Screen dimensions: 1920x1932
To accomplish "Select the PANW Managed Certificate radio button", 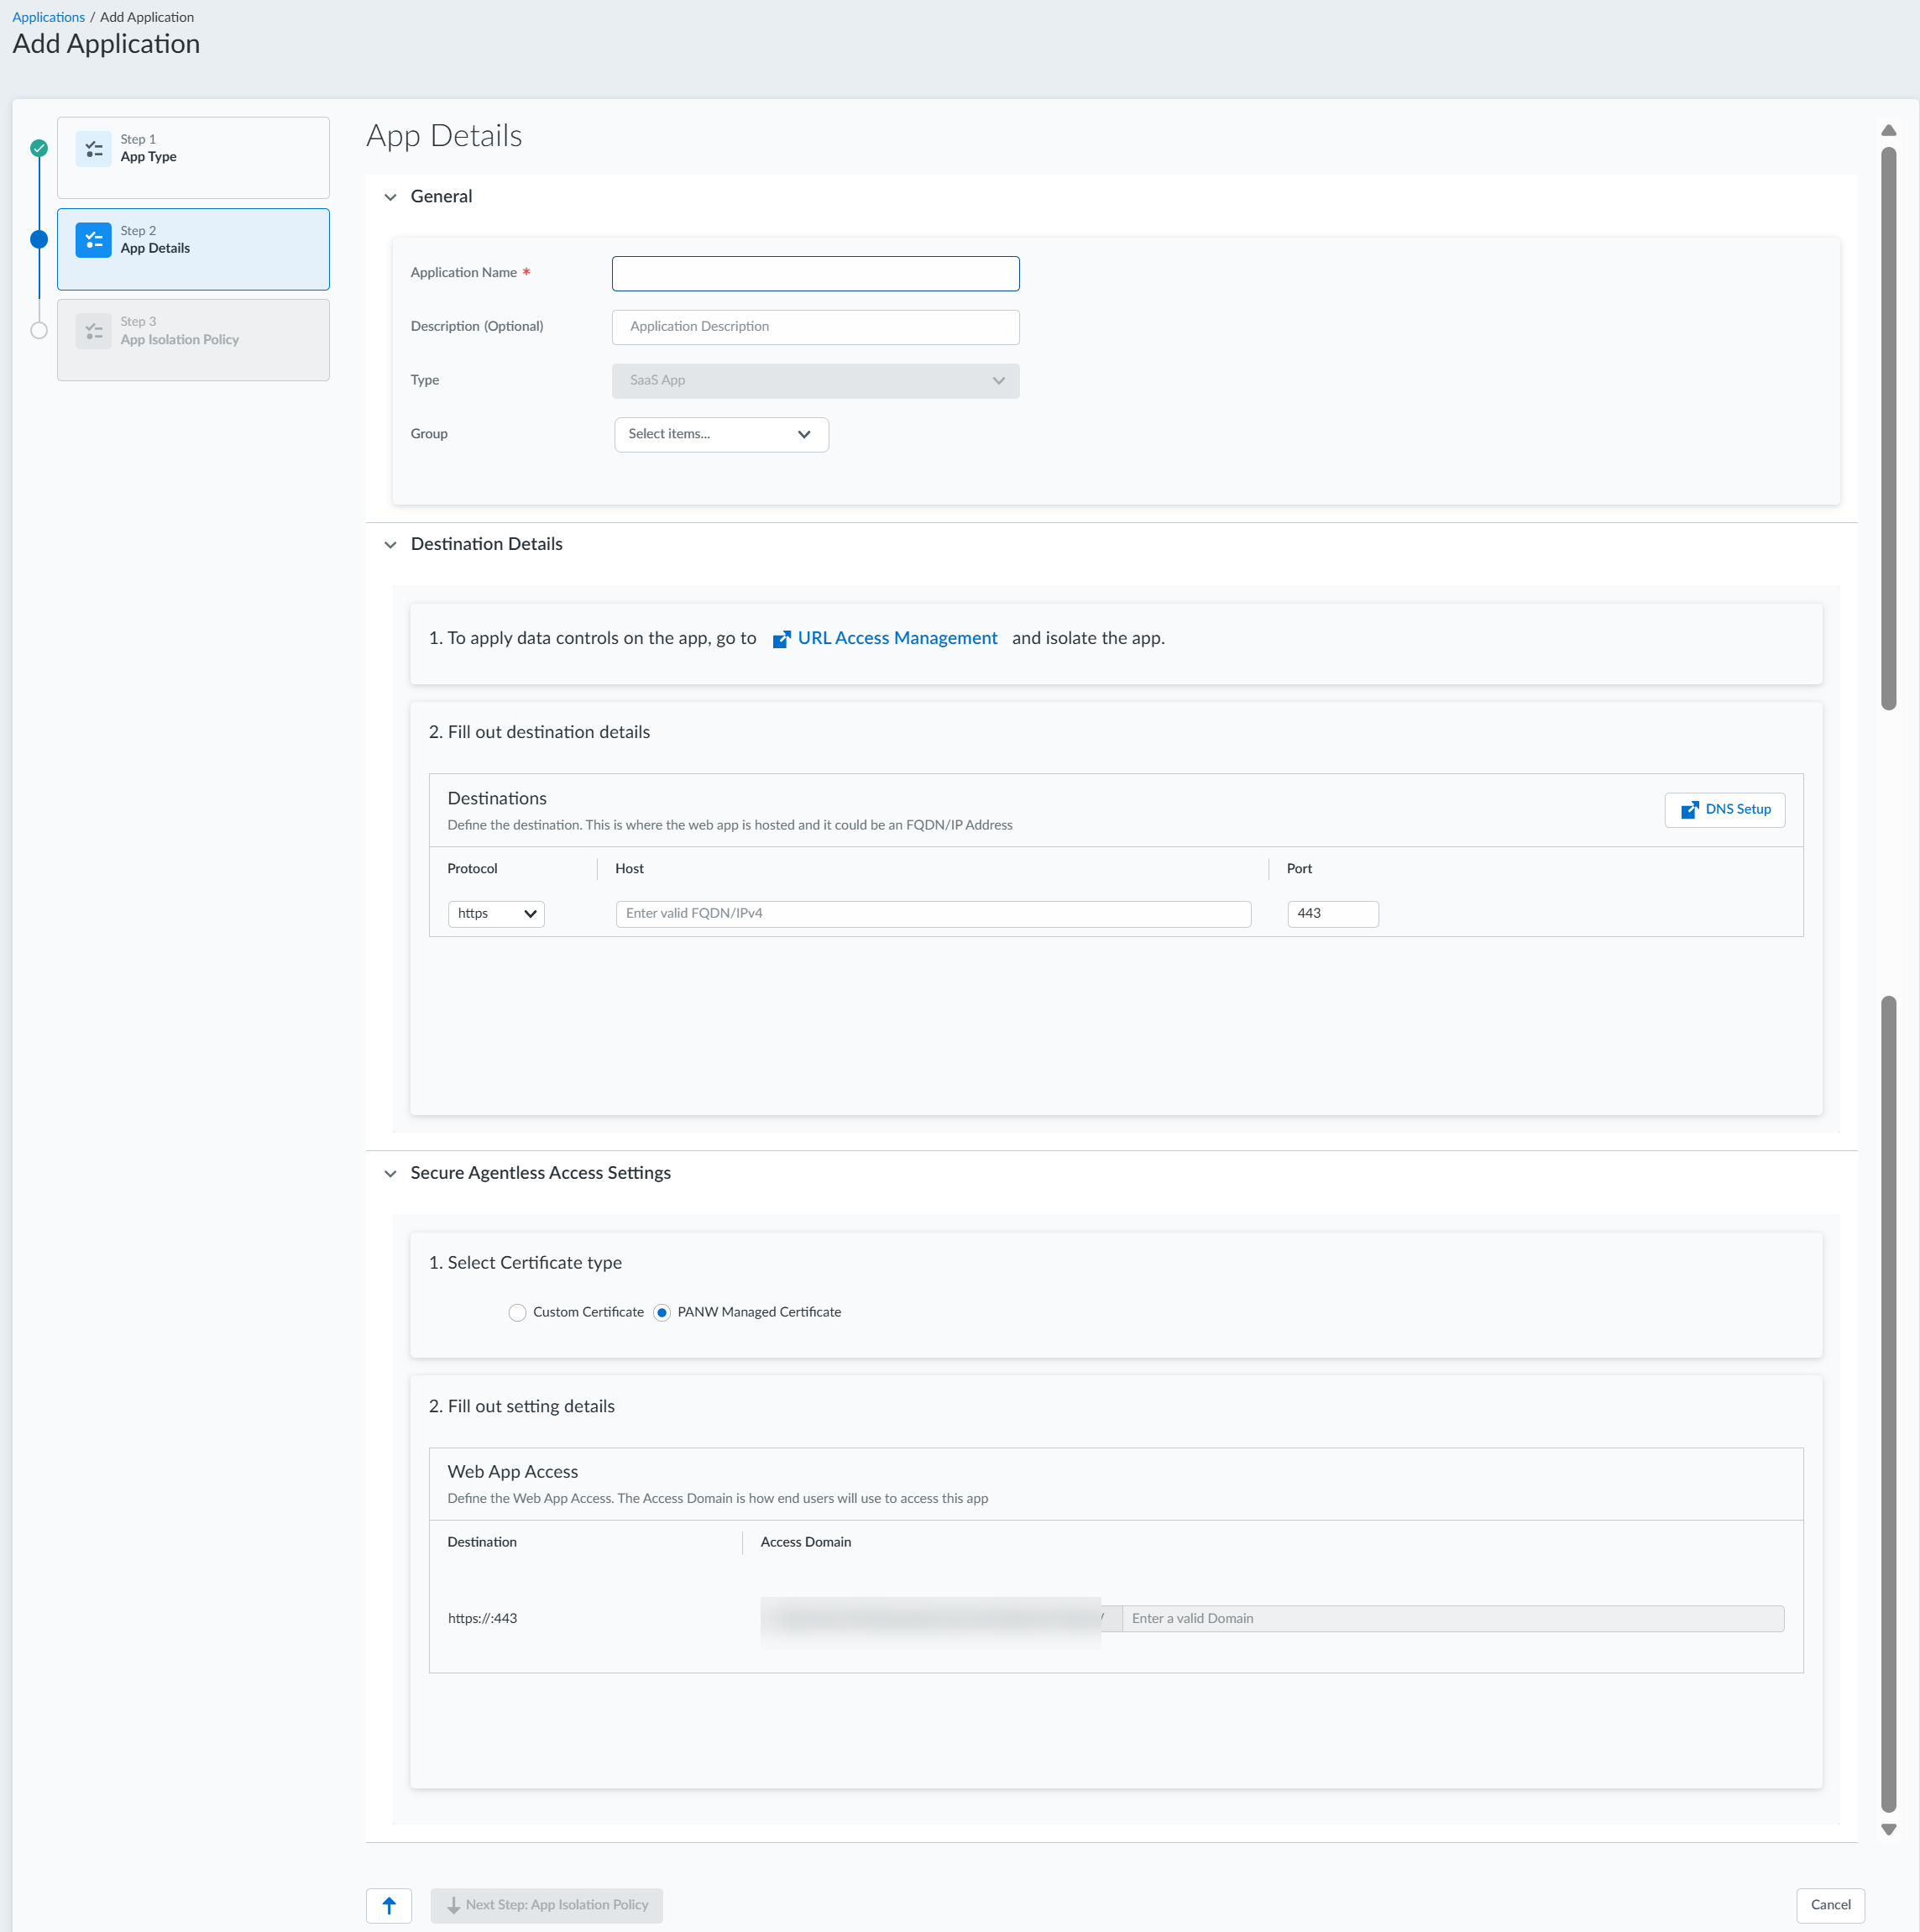I will (x=662, y=1313).
